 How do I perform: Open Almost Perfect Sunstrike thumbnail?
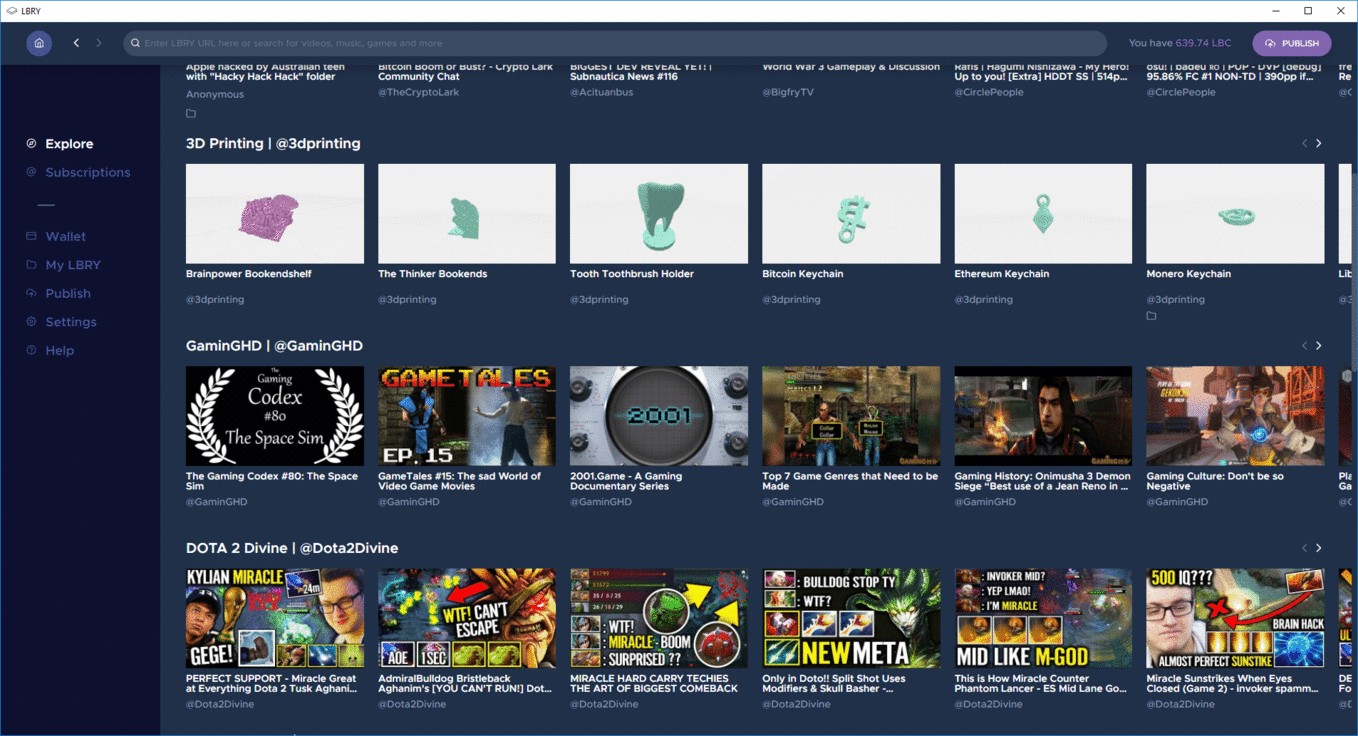click(1235, 618)
